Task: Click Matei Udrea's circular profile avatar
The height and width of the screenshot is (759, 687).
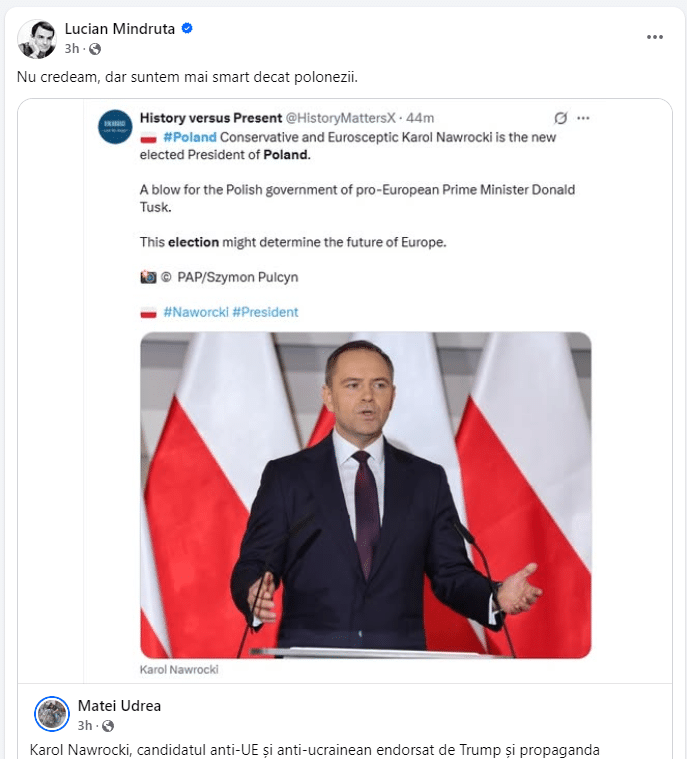Action: tap(52, 714)
